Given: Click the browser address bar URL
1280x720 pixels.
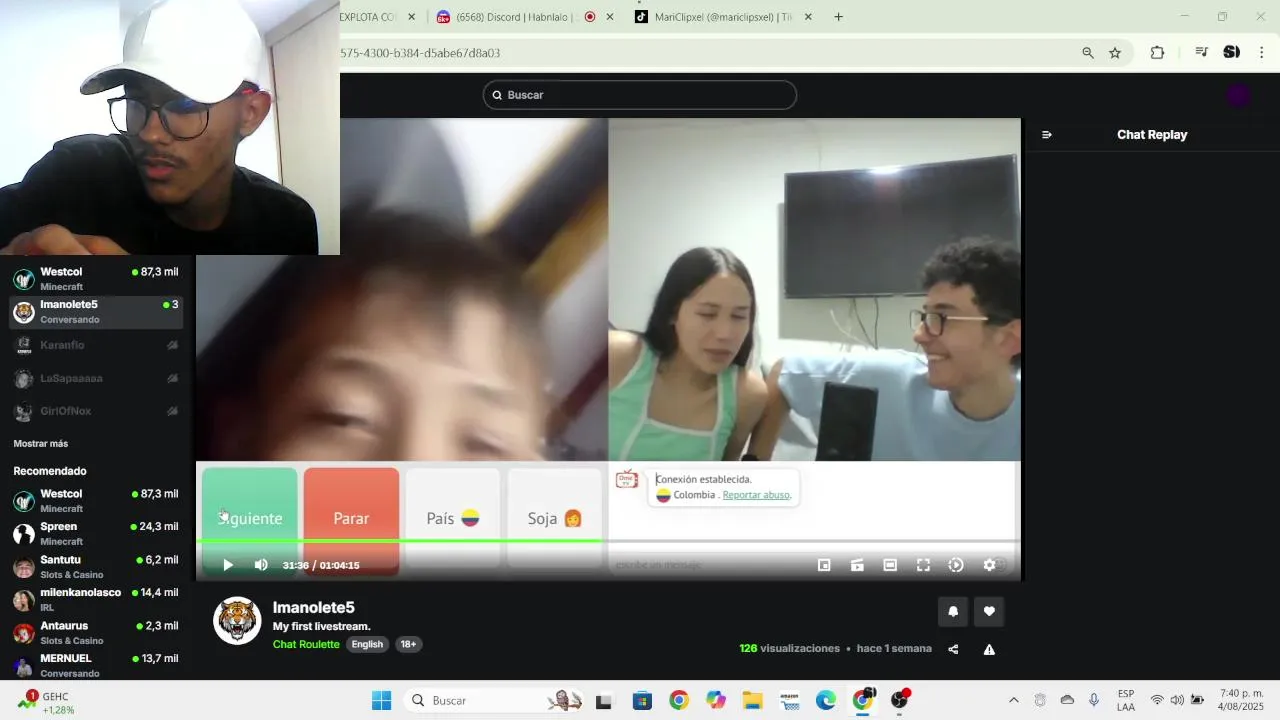Looking at the screenshot, I should (420, 53).
